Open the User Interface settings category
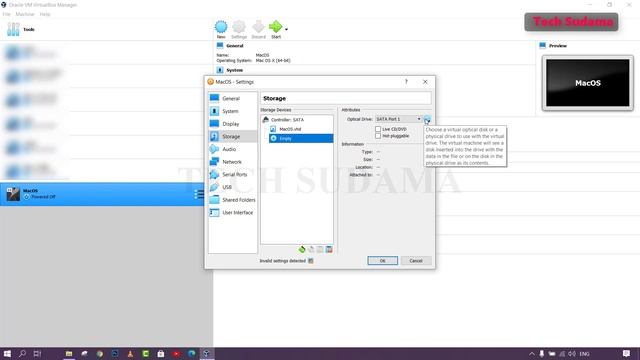 [233, 212]
